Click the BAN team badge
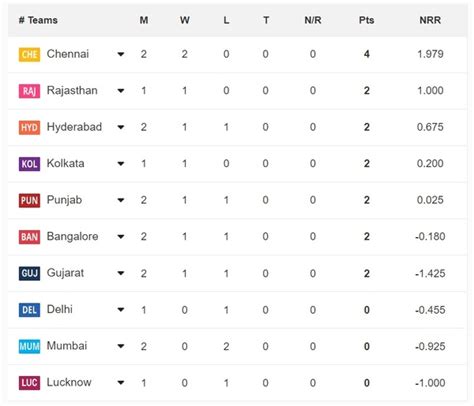The width and height of the screenshot is (474, 406). (x=29, y=237)
